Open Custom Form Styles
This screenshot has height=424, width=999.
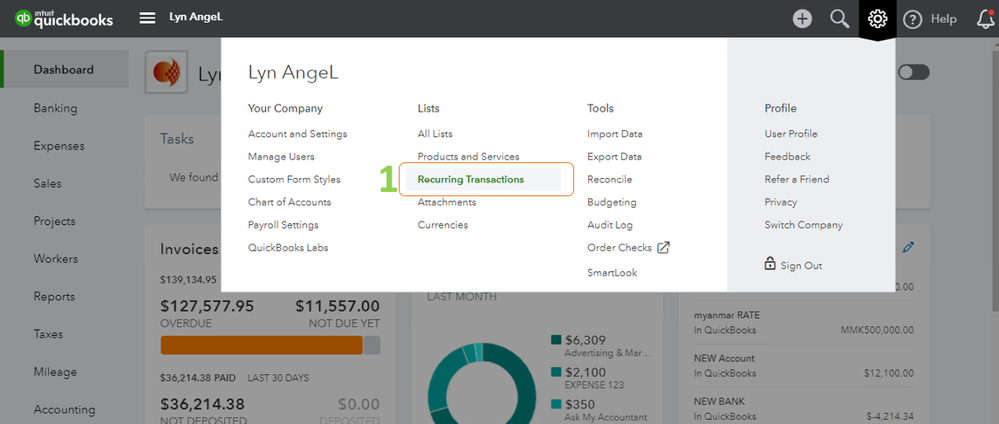[x=294, y=179]
